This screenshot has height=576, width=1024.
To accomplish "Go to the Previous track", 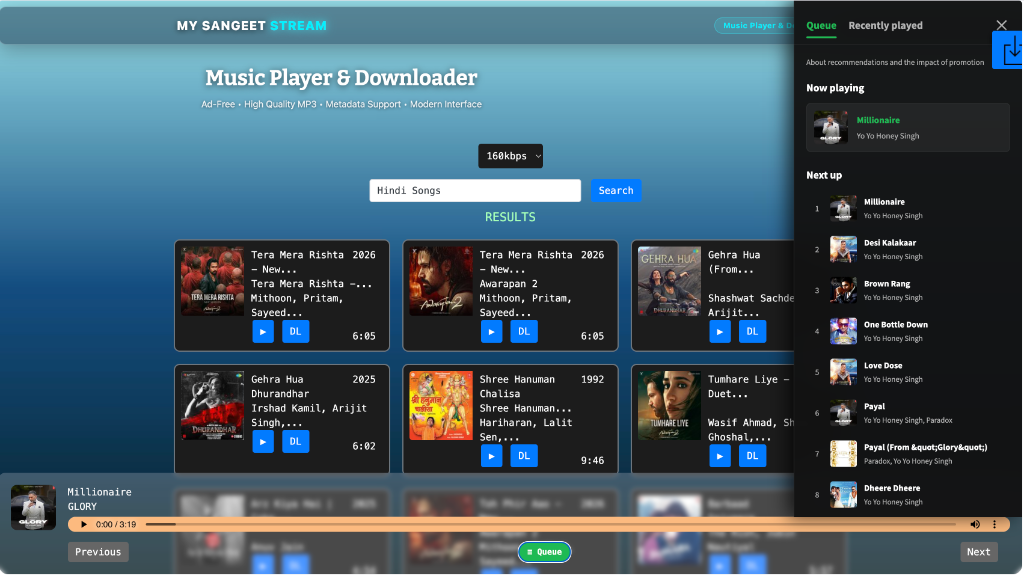I will [x=98, y=552].
